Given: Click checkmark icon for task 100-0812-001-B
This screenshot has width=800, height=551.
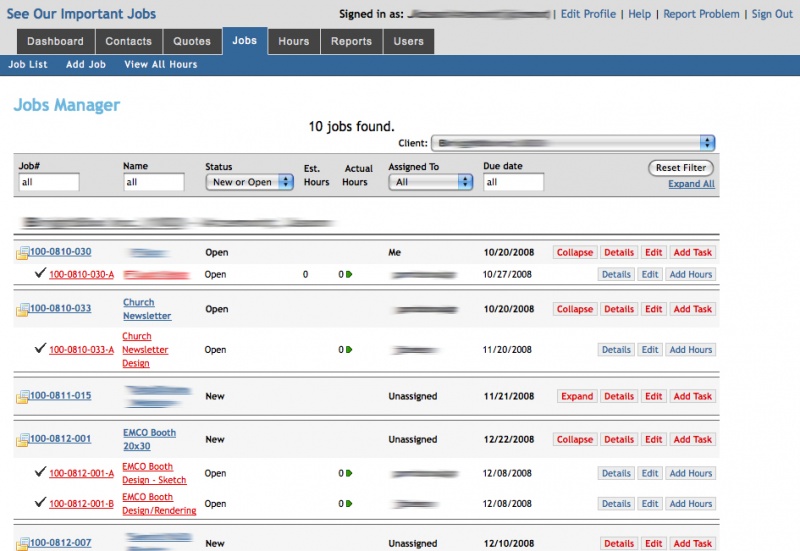Looking at the screenshot, I should (40, 503).
